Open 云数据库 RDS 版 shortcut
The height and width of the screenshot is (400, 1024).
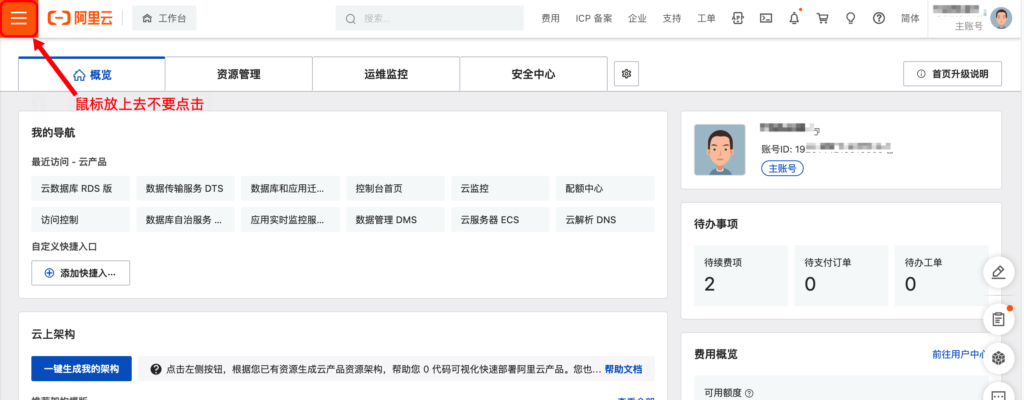click(80, 188)
